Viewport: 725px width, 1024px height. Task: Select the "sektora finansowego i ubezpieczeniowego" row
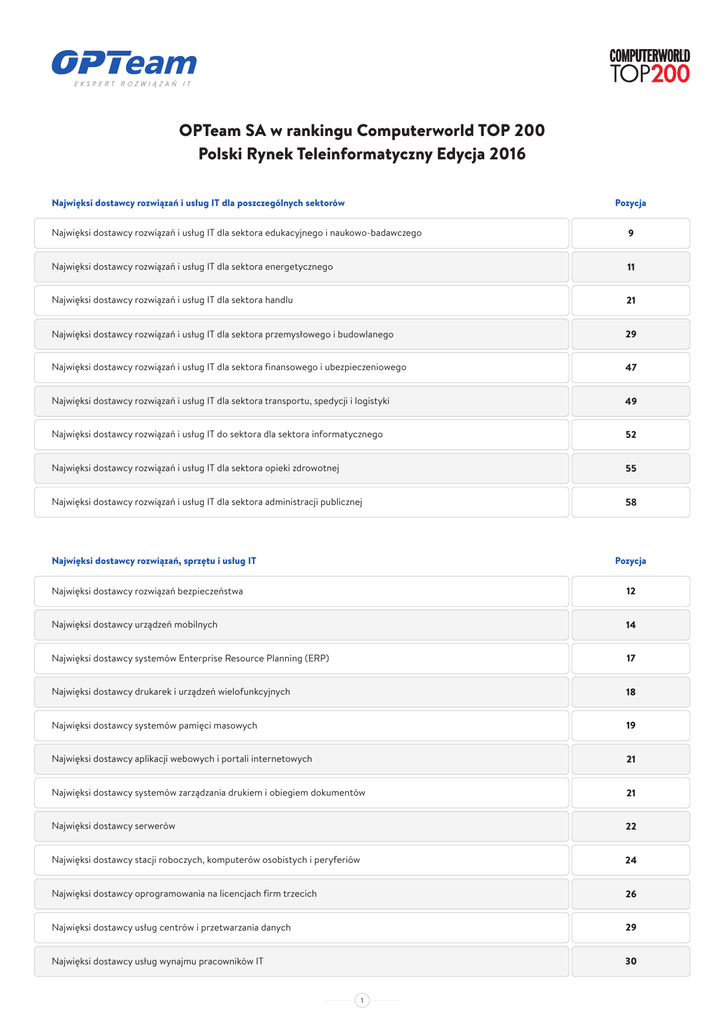pyautogui.click(x=229, y=367)
